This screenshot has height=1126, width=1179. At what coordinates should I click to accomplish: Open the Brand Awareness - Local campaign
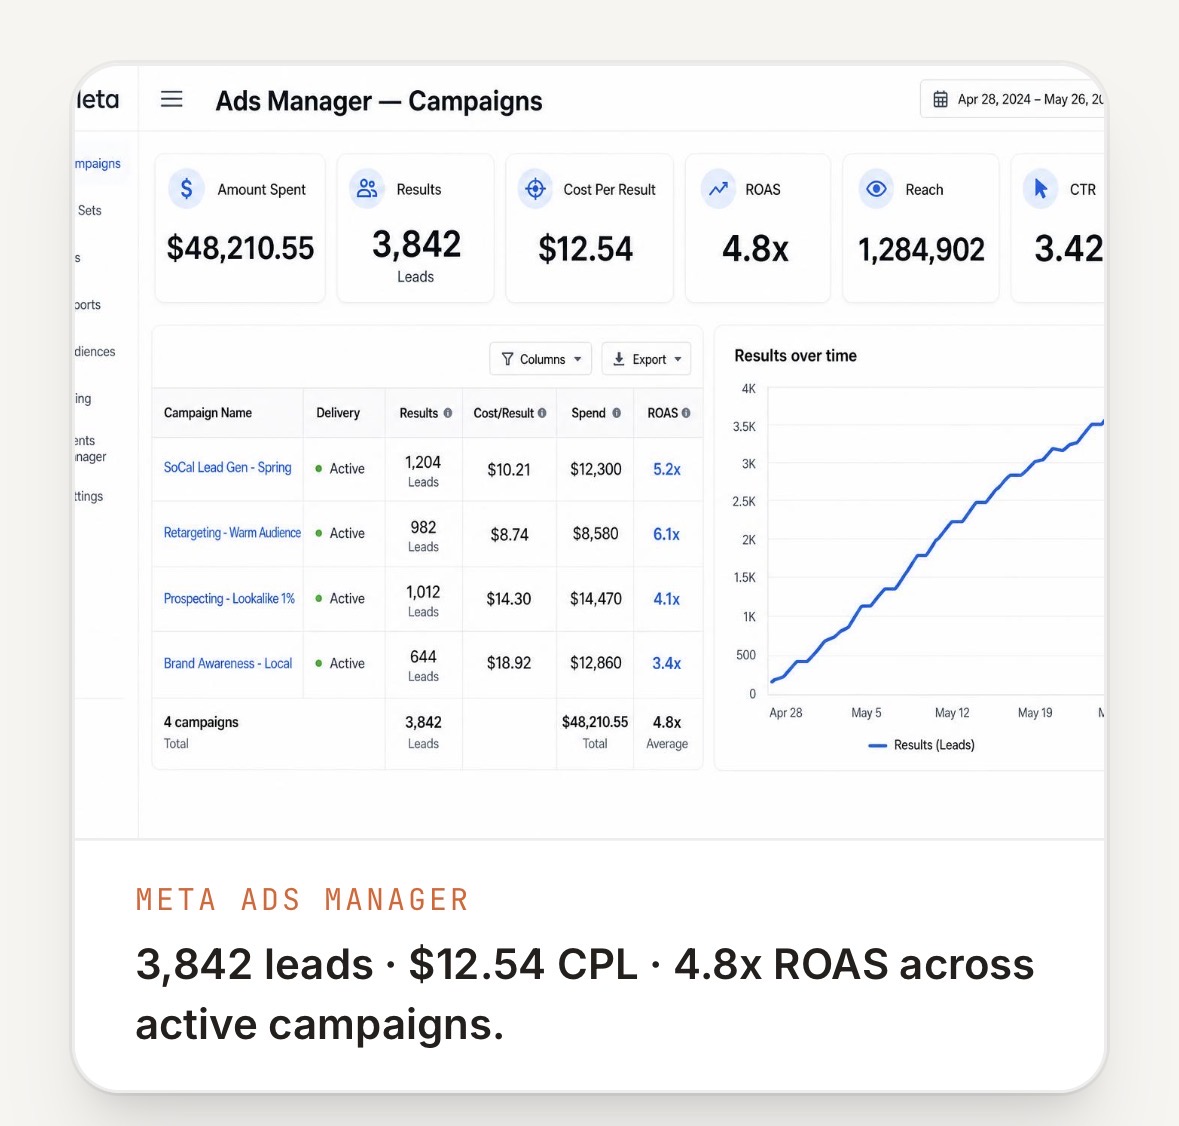point(228,663)
